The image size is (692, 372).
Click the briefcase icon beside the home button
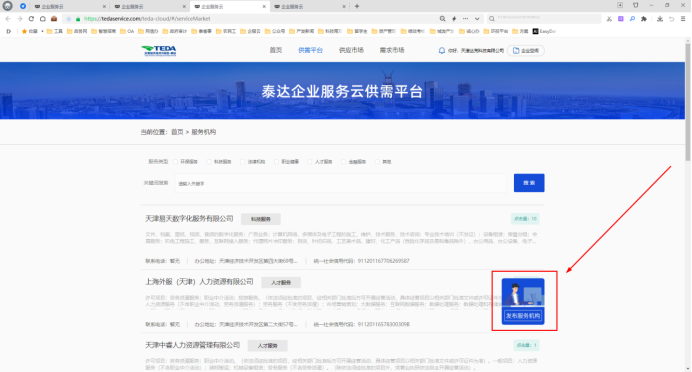click(54, 19)
